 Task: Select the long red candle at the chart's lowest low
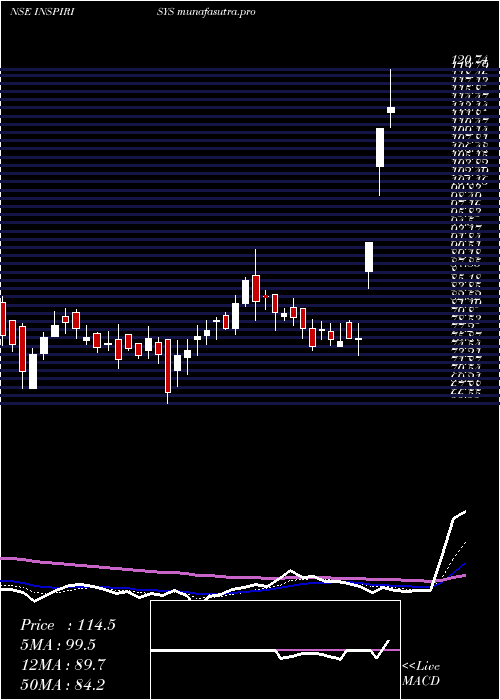[x=168, y=371]
